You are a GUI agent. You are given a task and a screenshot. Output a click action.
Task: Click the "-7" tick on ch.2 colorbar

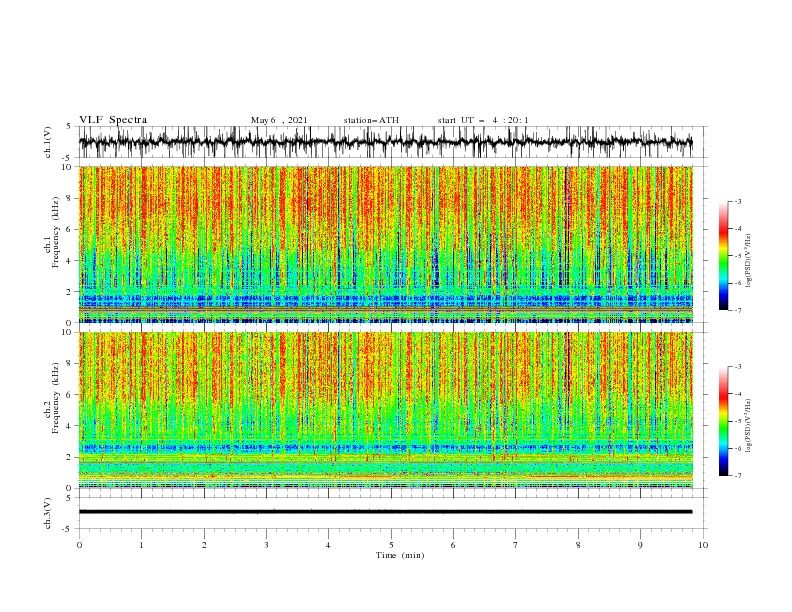[x=738, y=476]
